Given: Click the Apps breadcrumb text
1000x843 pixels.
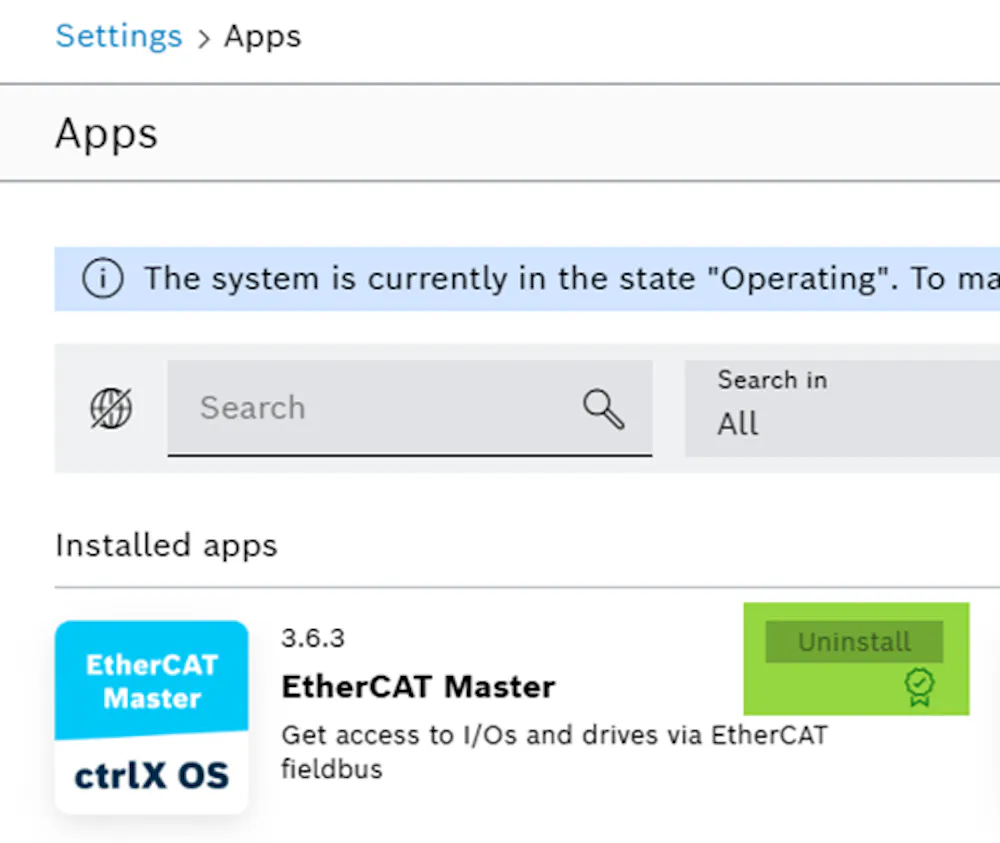Looking at the screenshot, I should (262, 37).
